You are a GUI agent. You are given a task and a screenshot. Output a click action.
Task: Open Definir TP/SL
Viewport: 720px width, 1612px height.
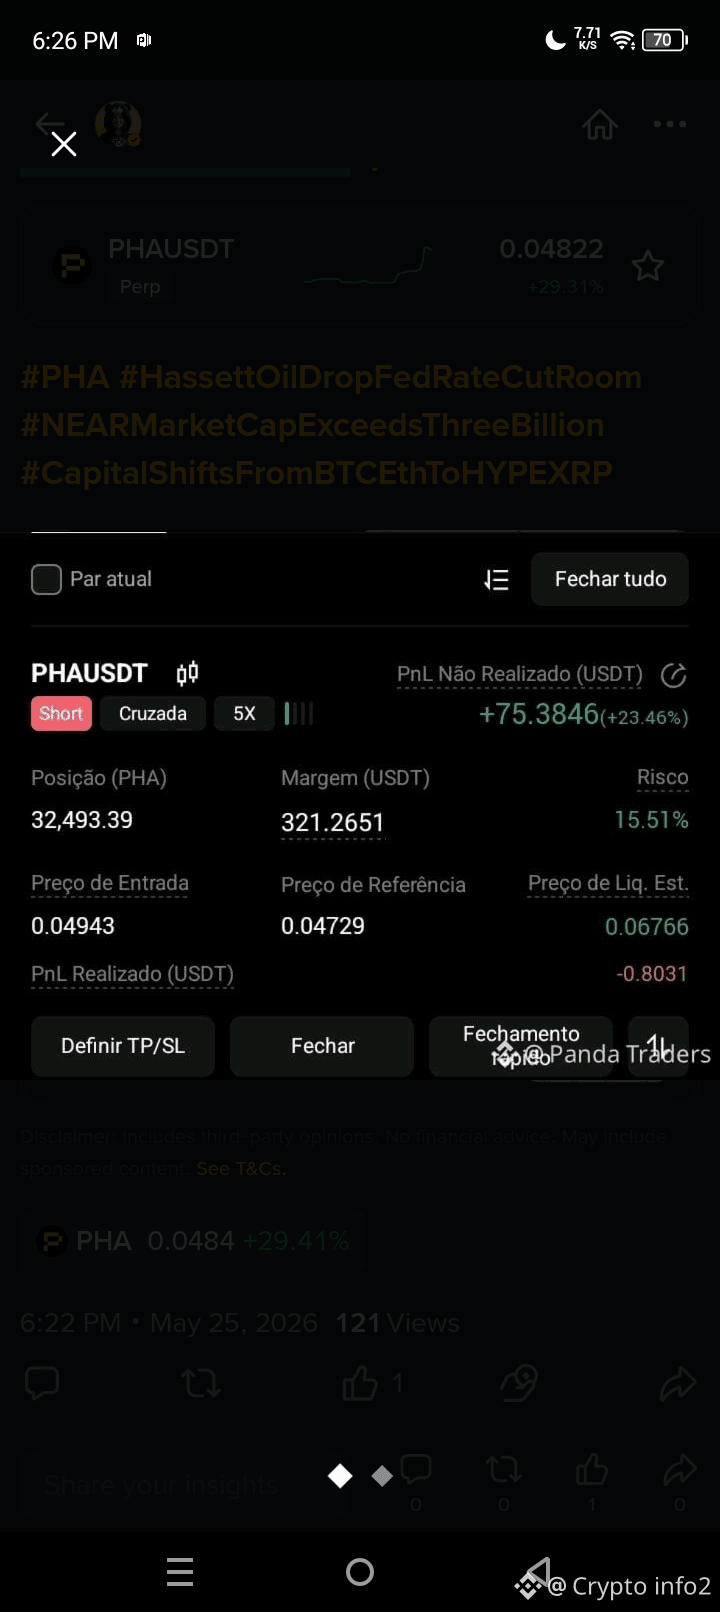pos(123,1046)
